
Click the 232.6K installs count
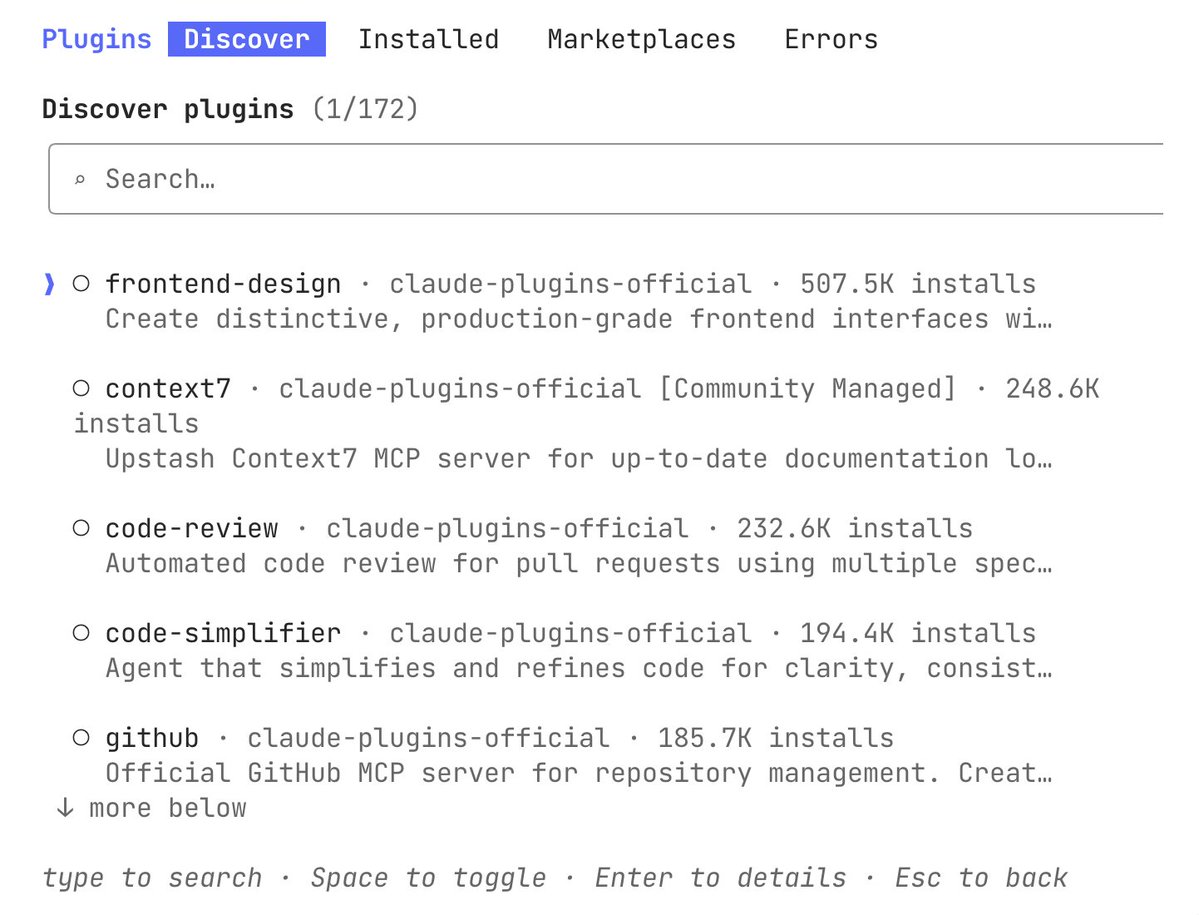(x=854, y=529)
